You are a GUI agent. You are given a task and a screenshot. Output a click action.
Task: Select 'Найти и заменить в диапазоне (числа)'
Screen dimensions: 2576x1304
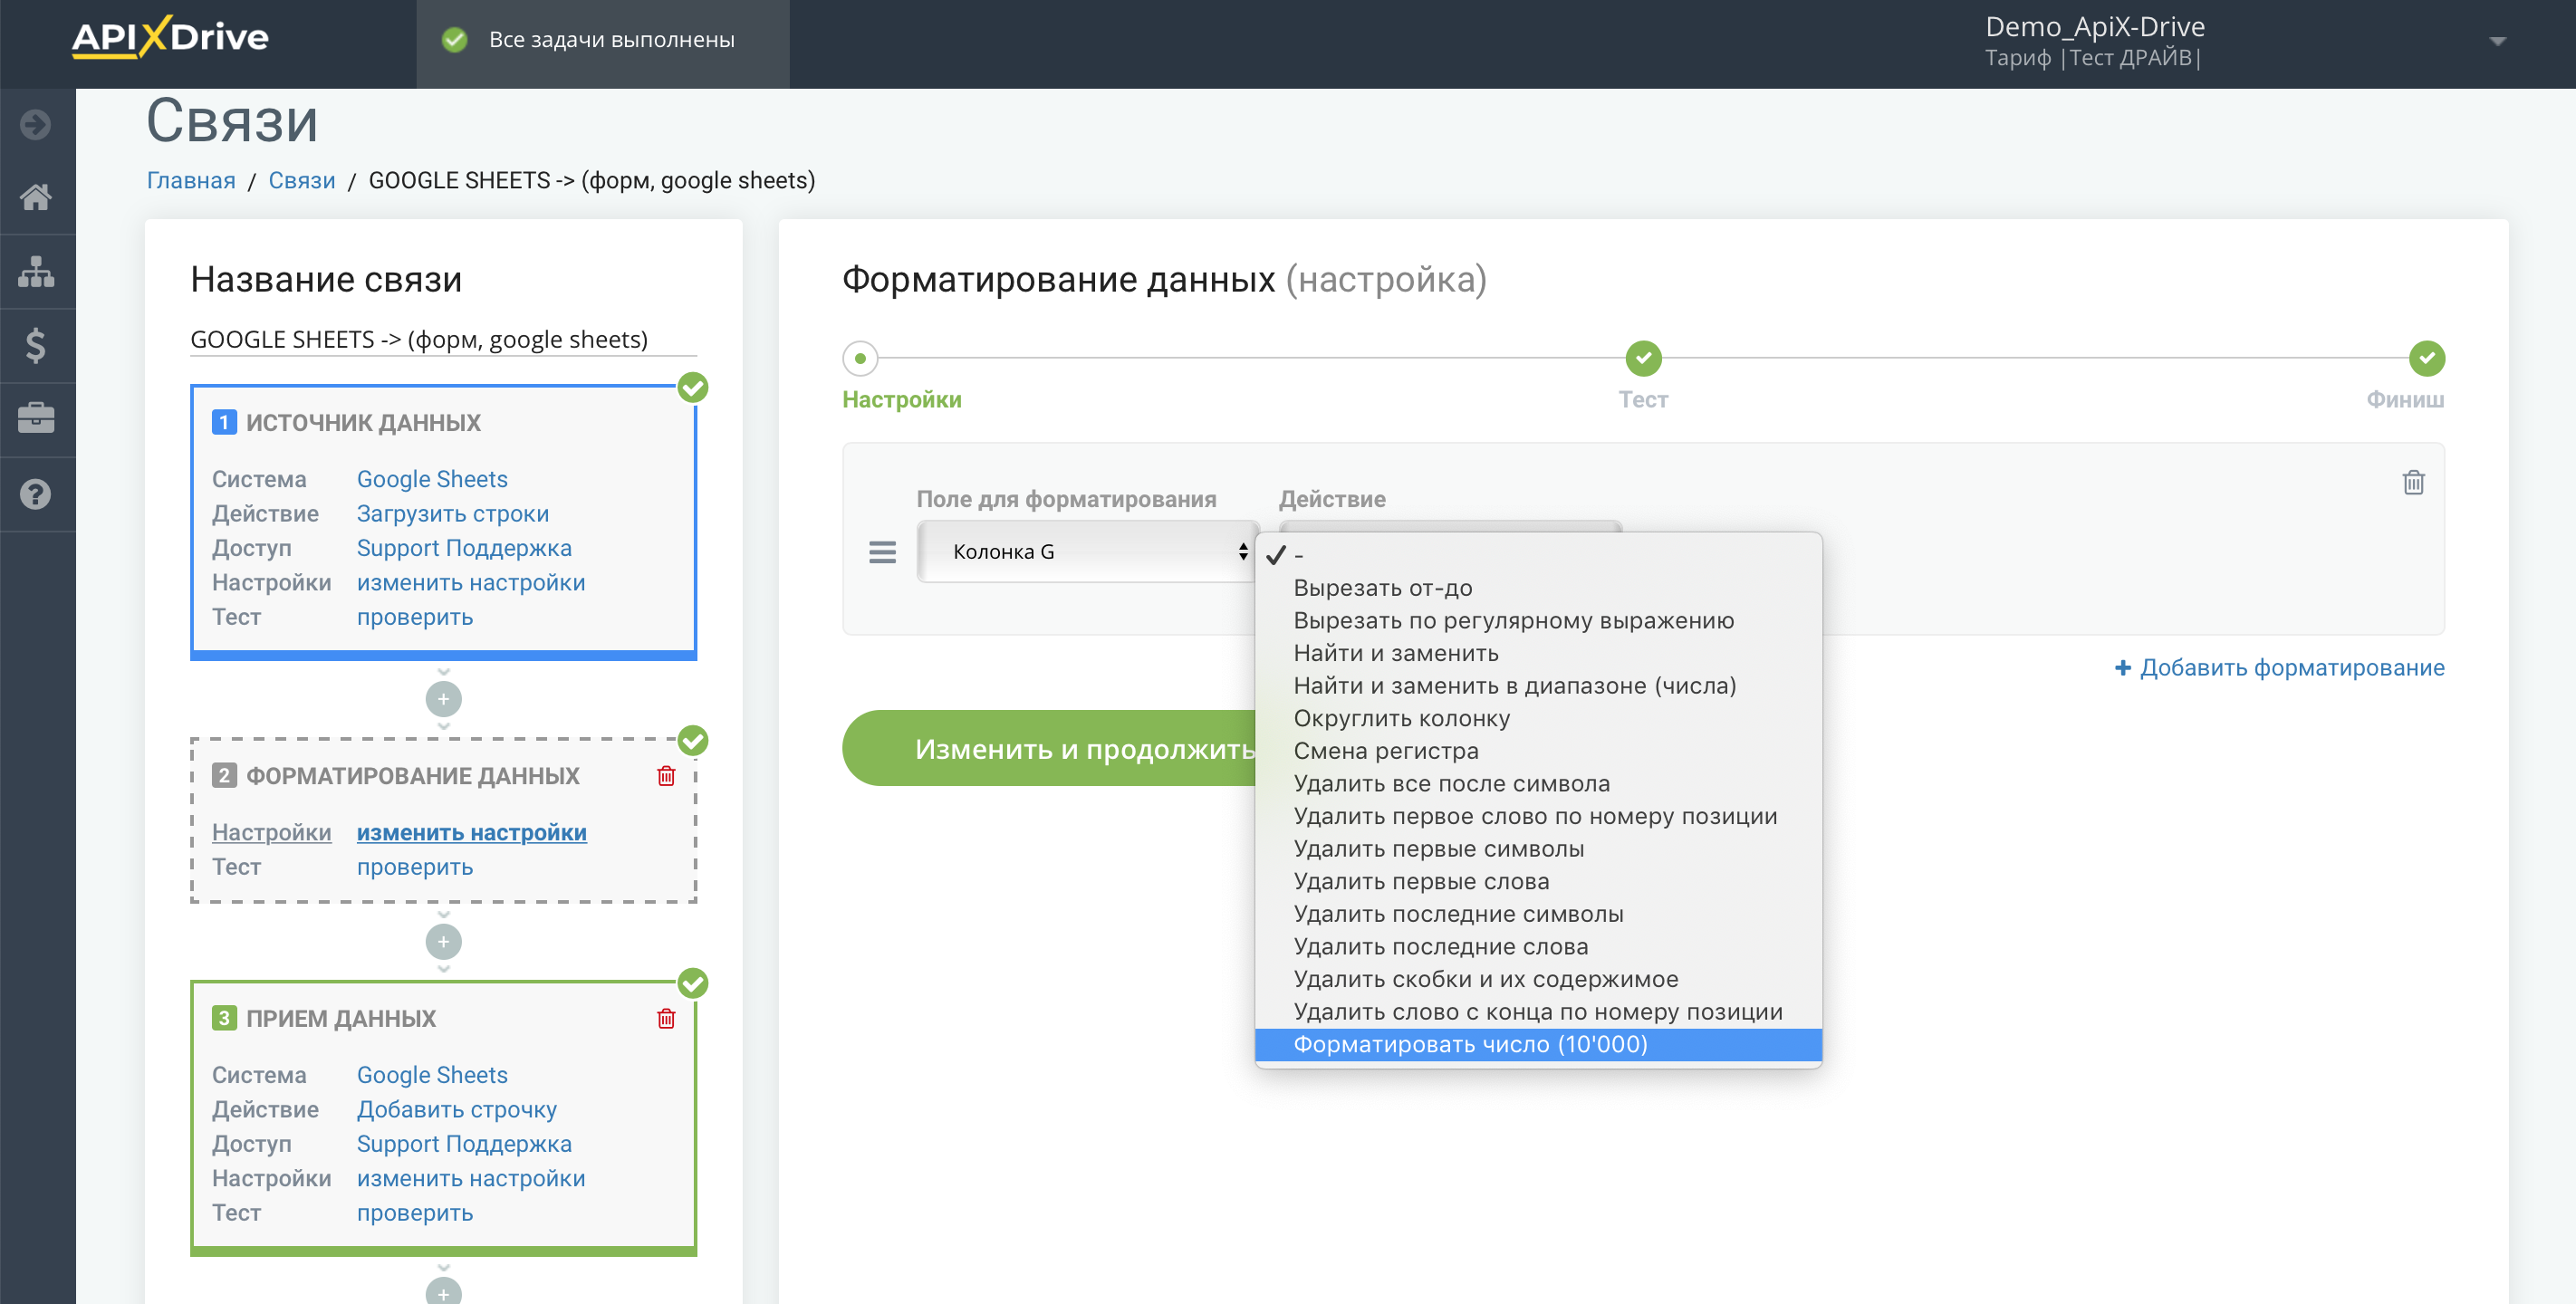click(x=1538, y=686)
